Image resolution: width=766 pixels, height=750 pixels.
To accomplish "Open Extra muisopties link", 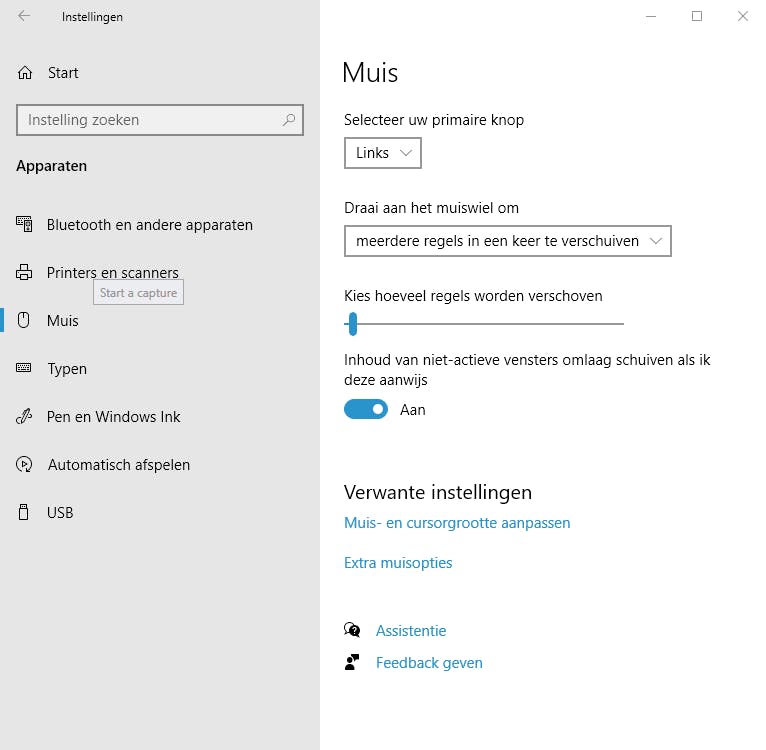I will [x=398, y=563].
